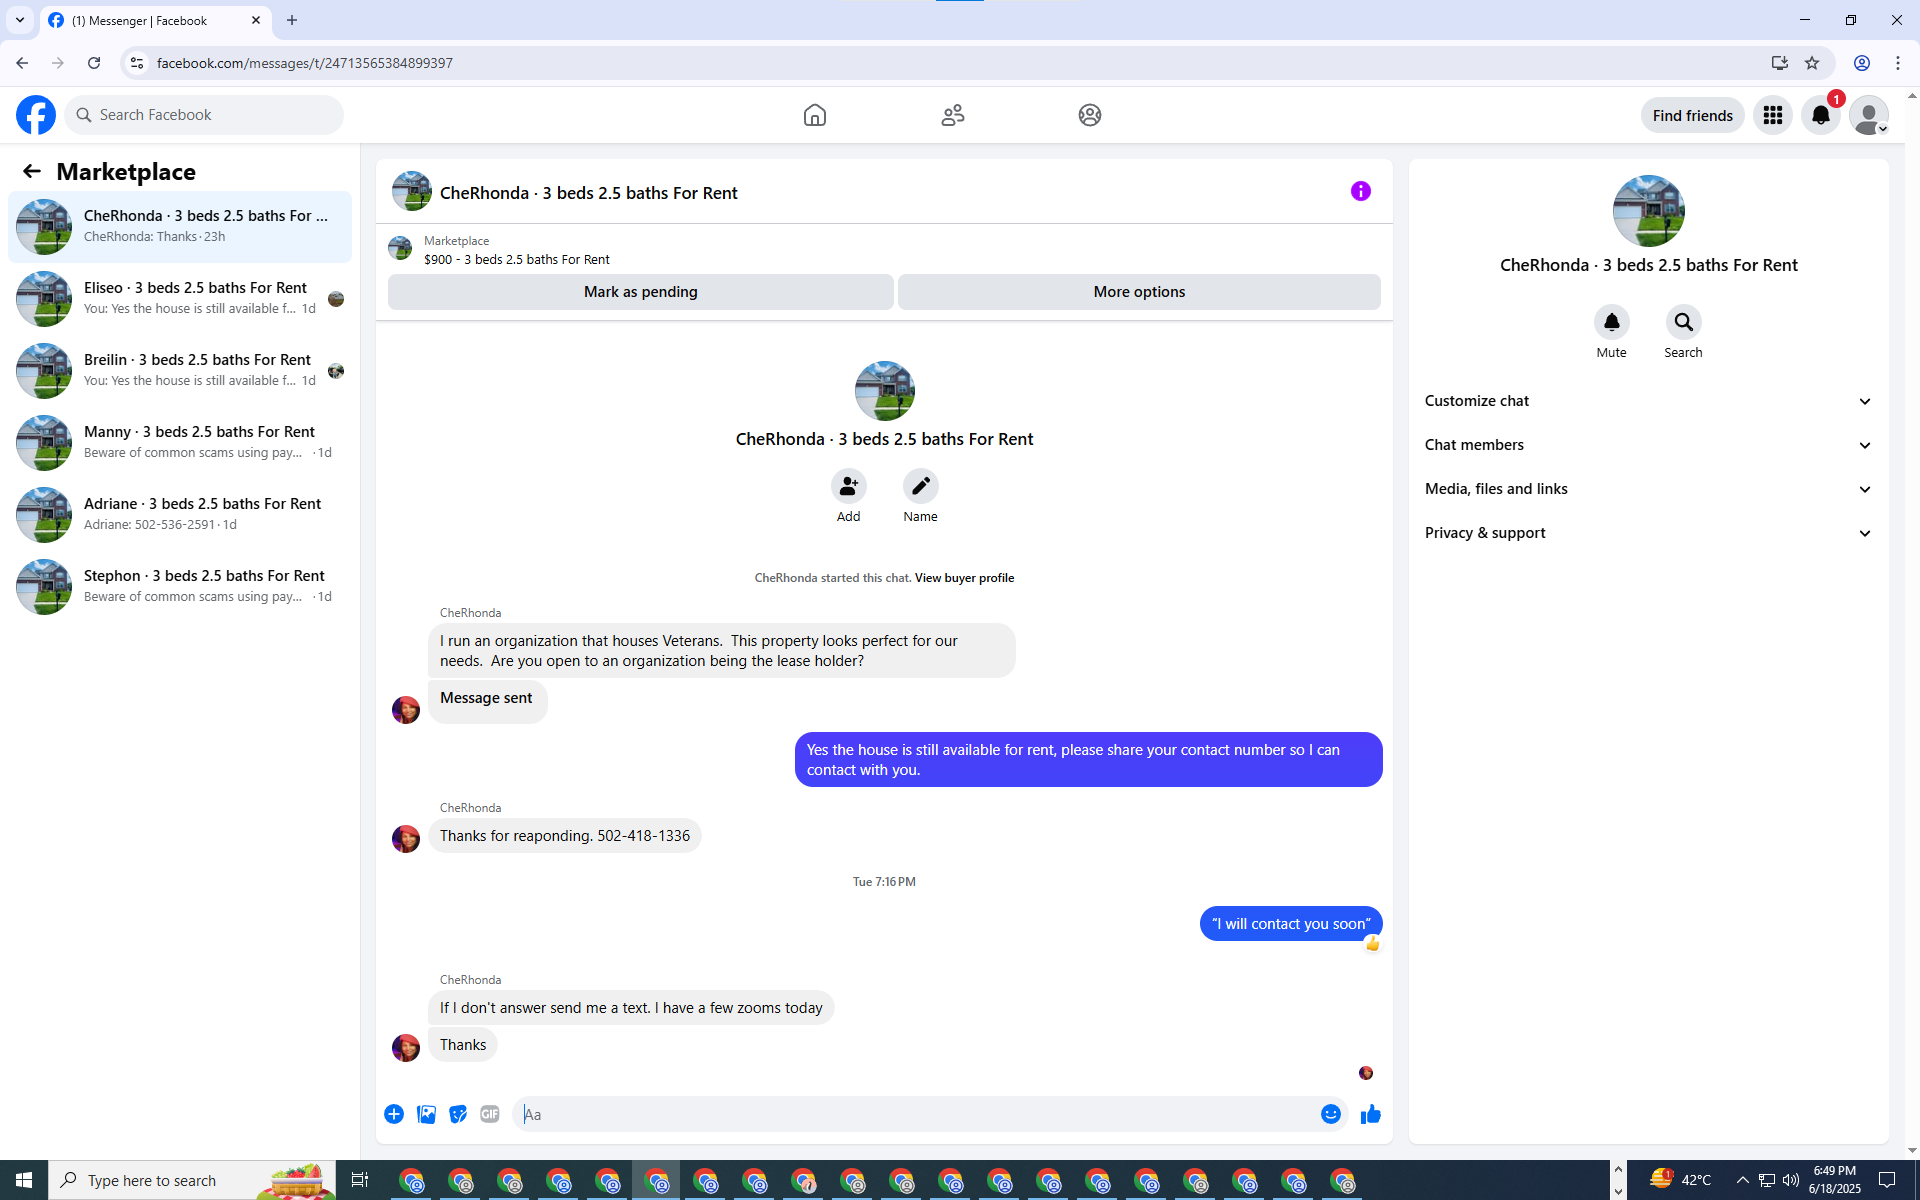Screen dimensions: 1920x1200
Task: Click the "I will contact you soon" message
Action: (1291, 924)
